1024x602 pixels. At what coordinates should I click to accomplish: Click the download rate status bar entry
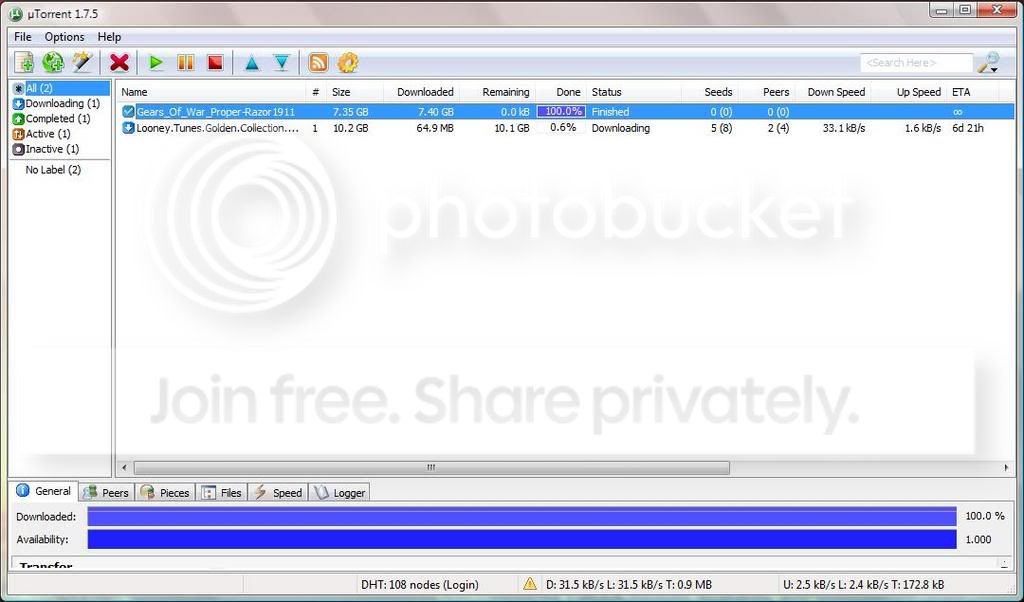629,584
